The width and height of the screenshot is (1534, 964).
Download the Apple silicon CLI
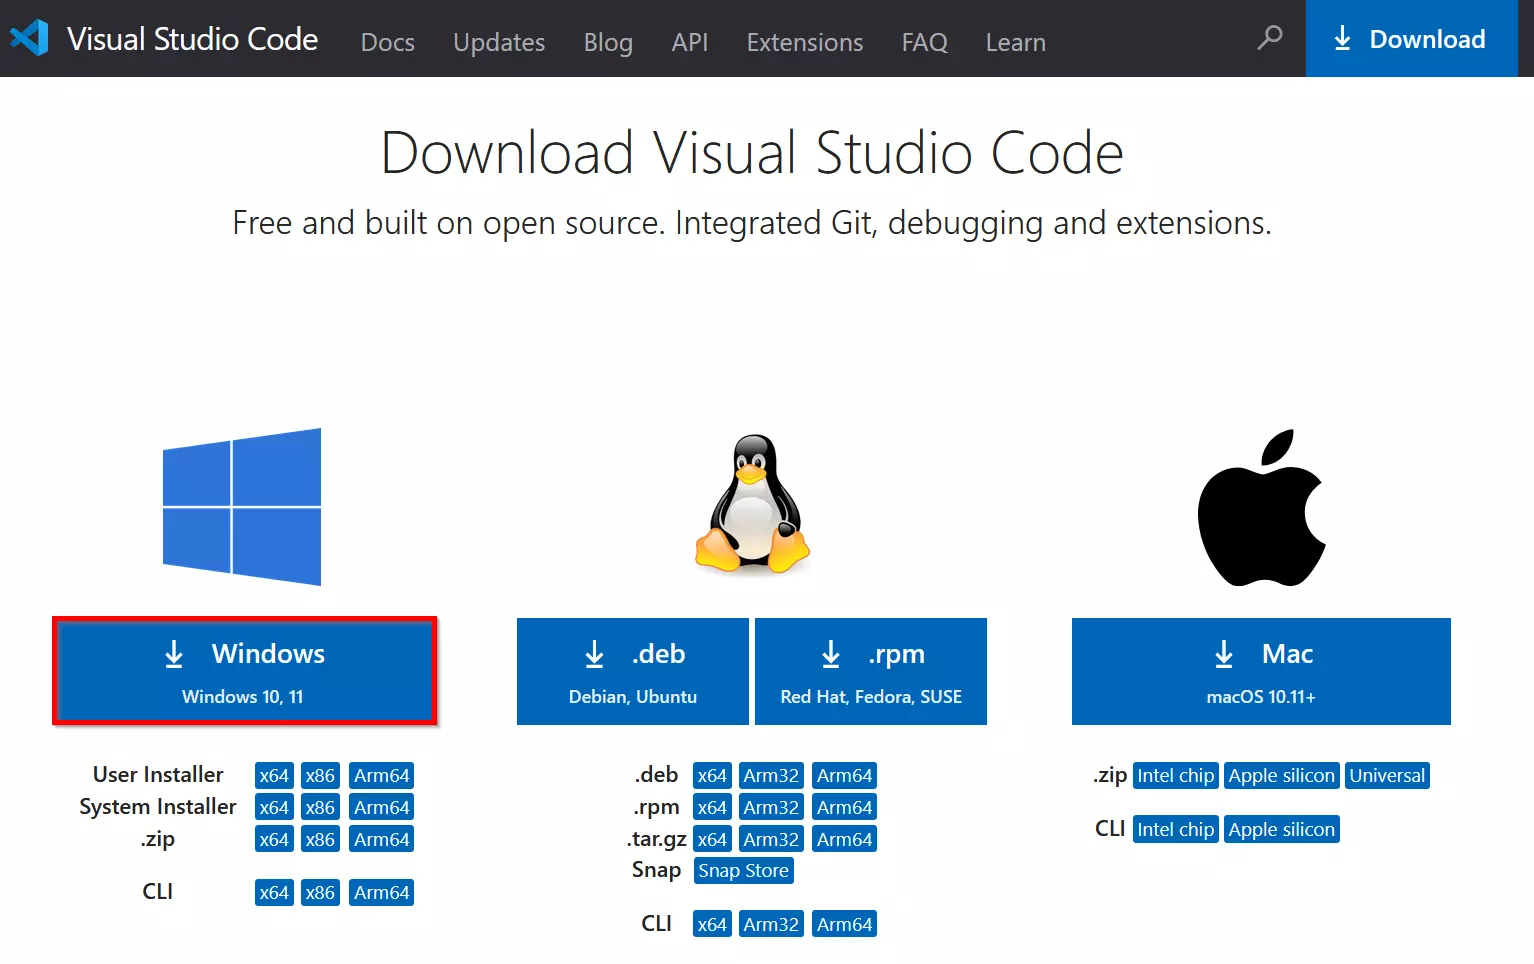(x=1281, y=828)
